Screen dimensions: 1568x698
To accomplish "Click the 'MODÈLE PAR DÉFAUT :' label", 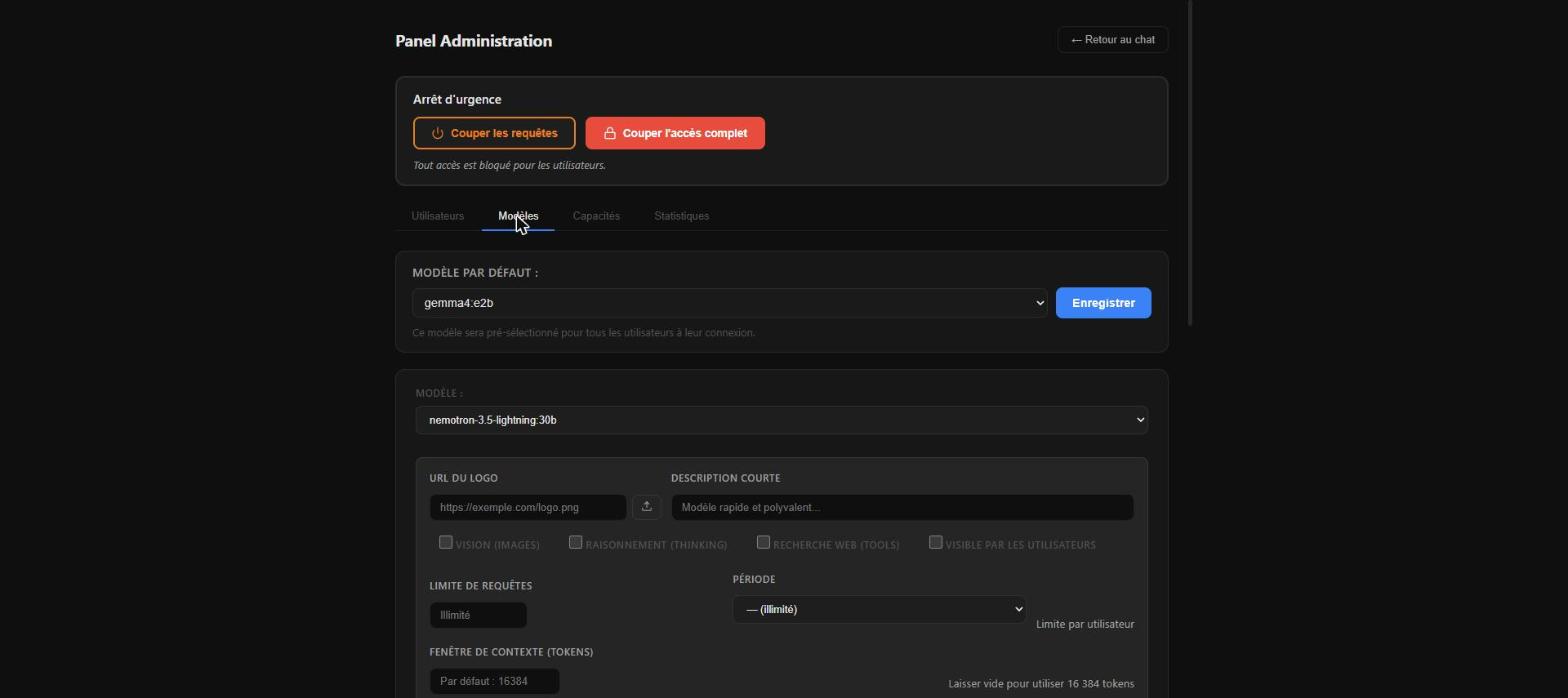I will [475, 272].
